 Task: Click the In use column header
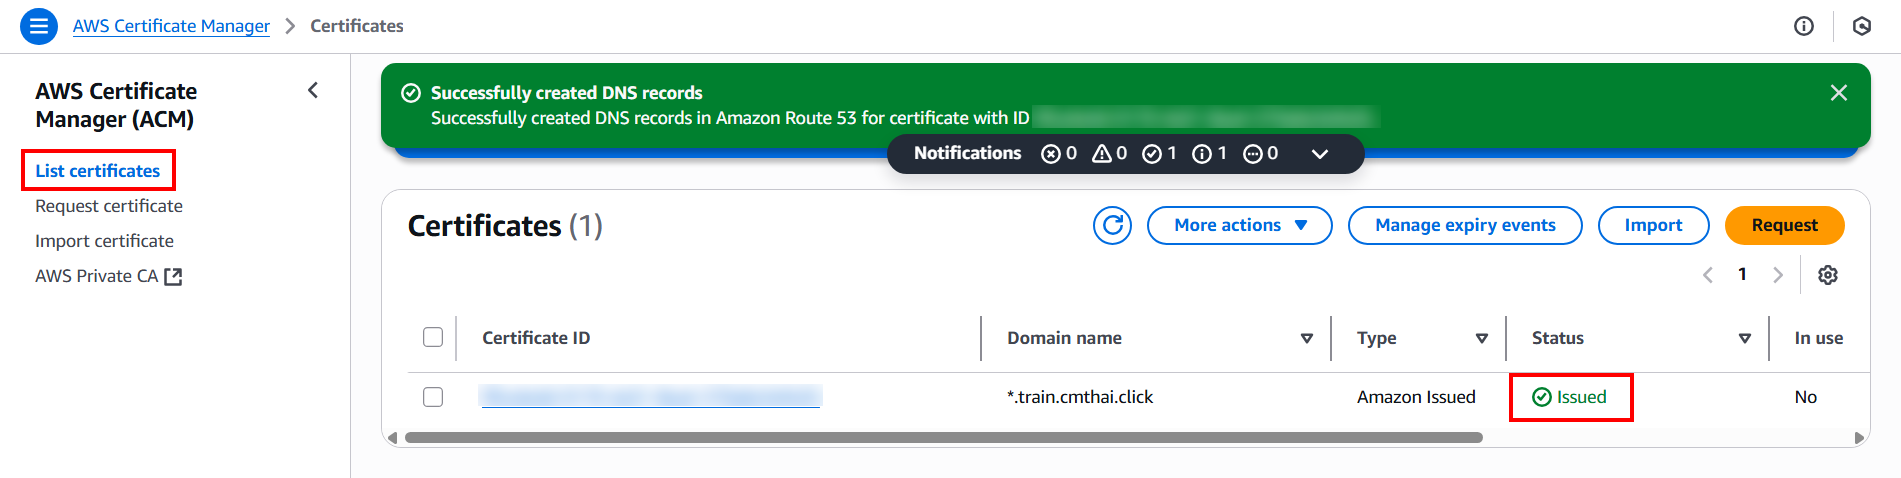click(1818, 338)
